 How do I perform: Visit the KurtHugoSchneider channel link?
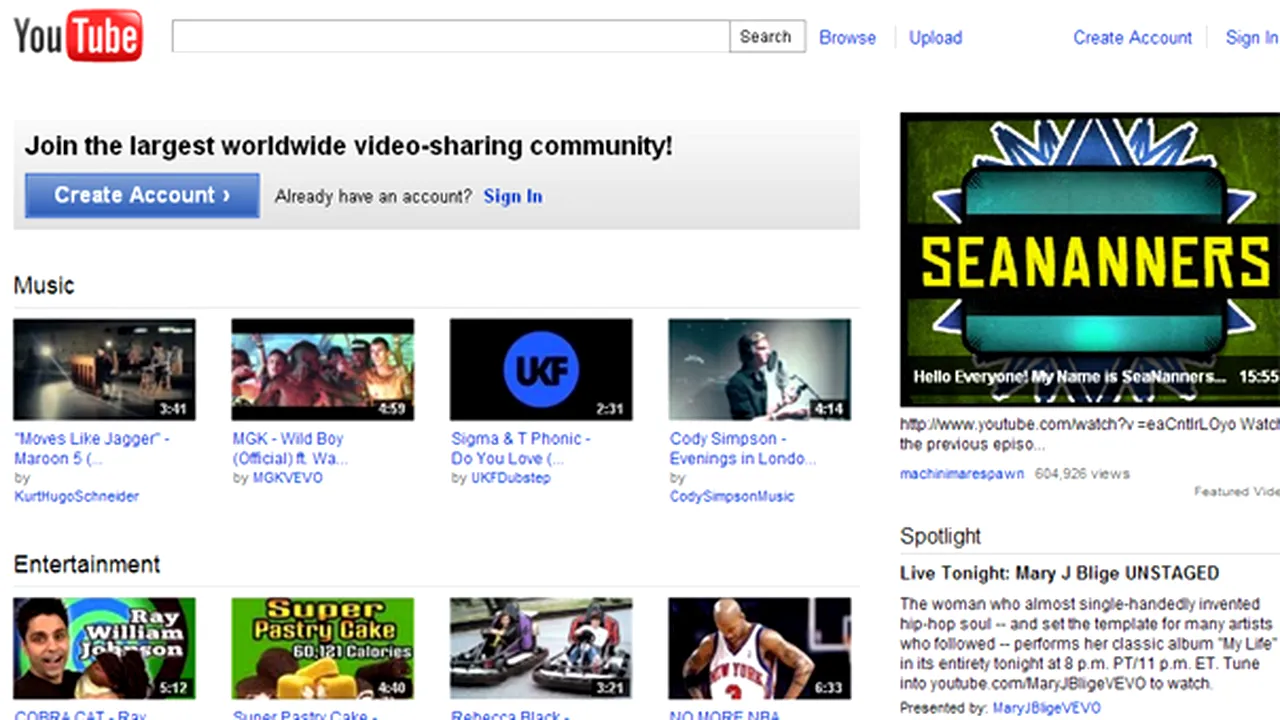coord(77,496)
